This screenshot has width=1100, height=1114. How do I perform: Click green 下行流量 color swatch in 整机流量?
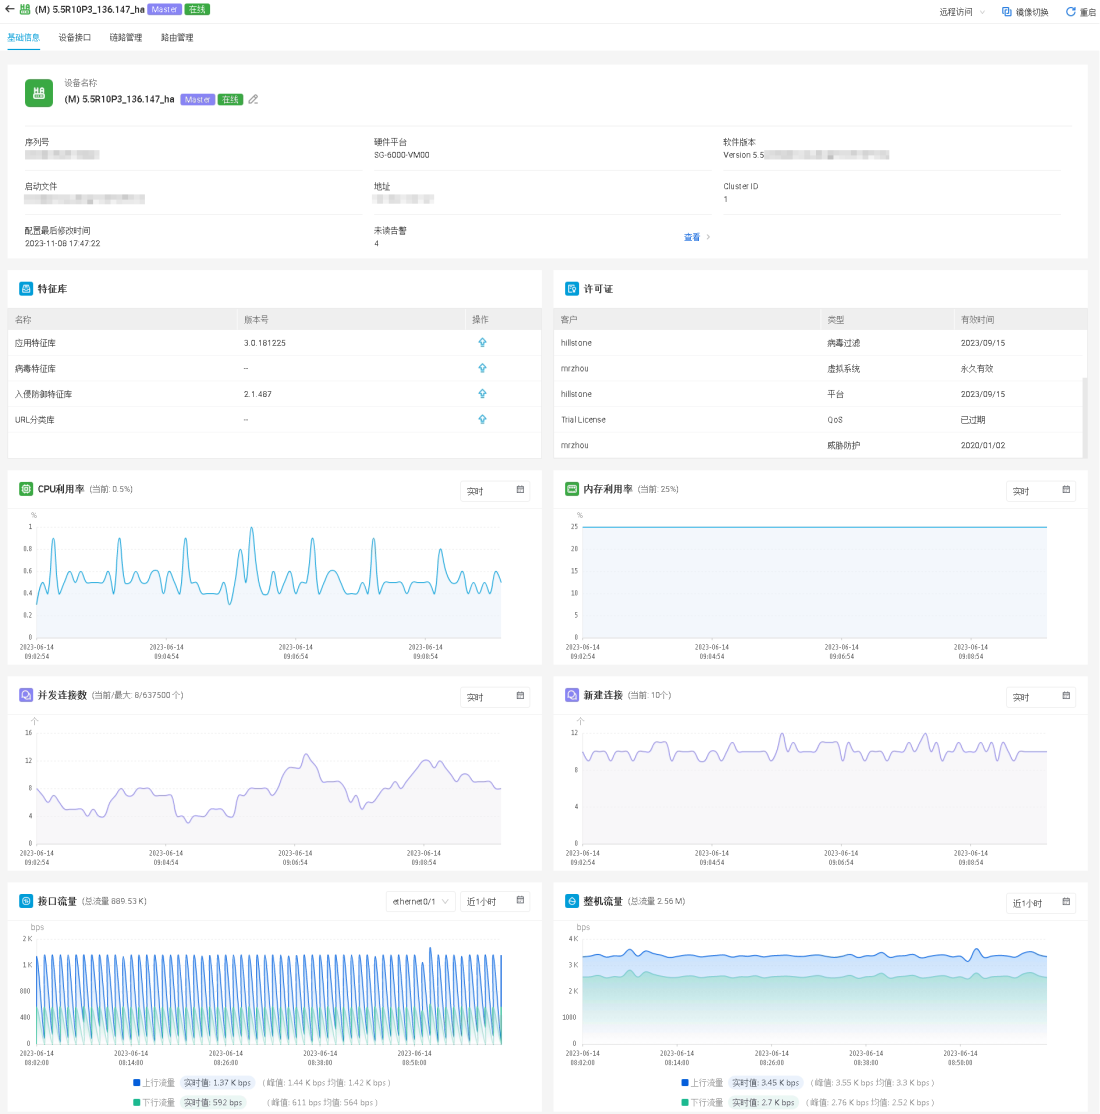click(685, 1102)
